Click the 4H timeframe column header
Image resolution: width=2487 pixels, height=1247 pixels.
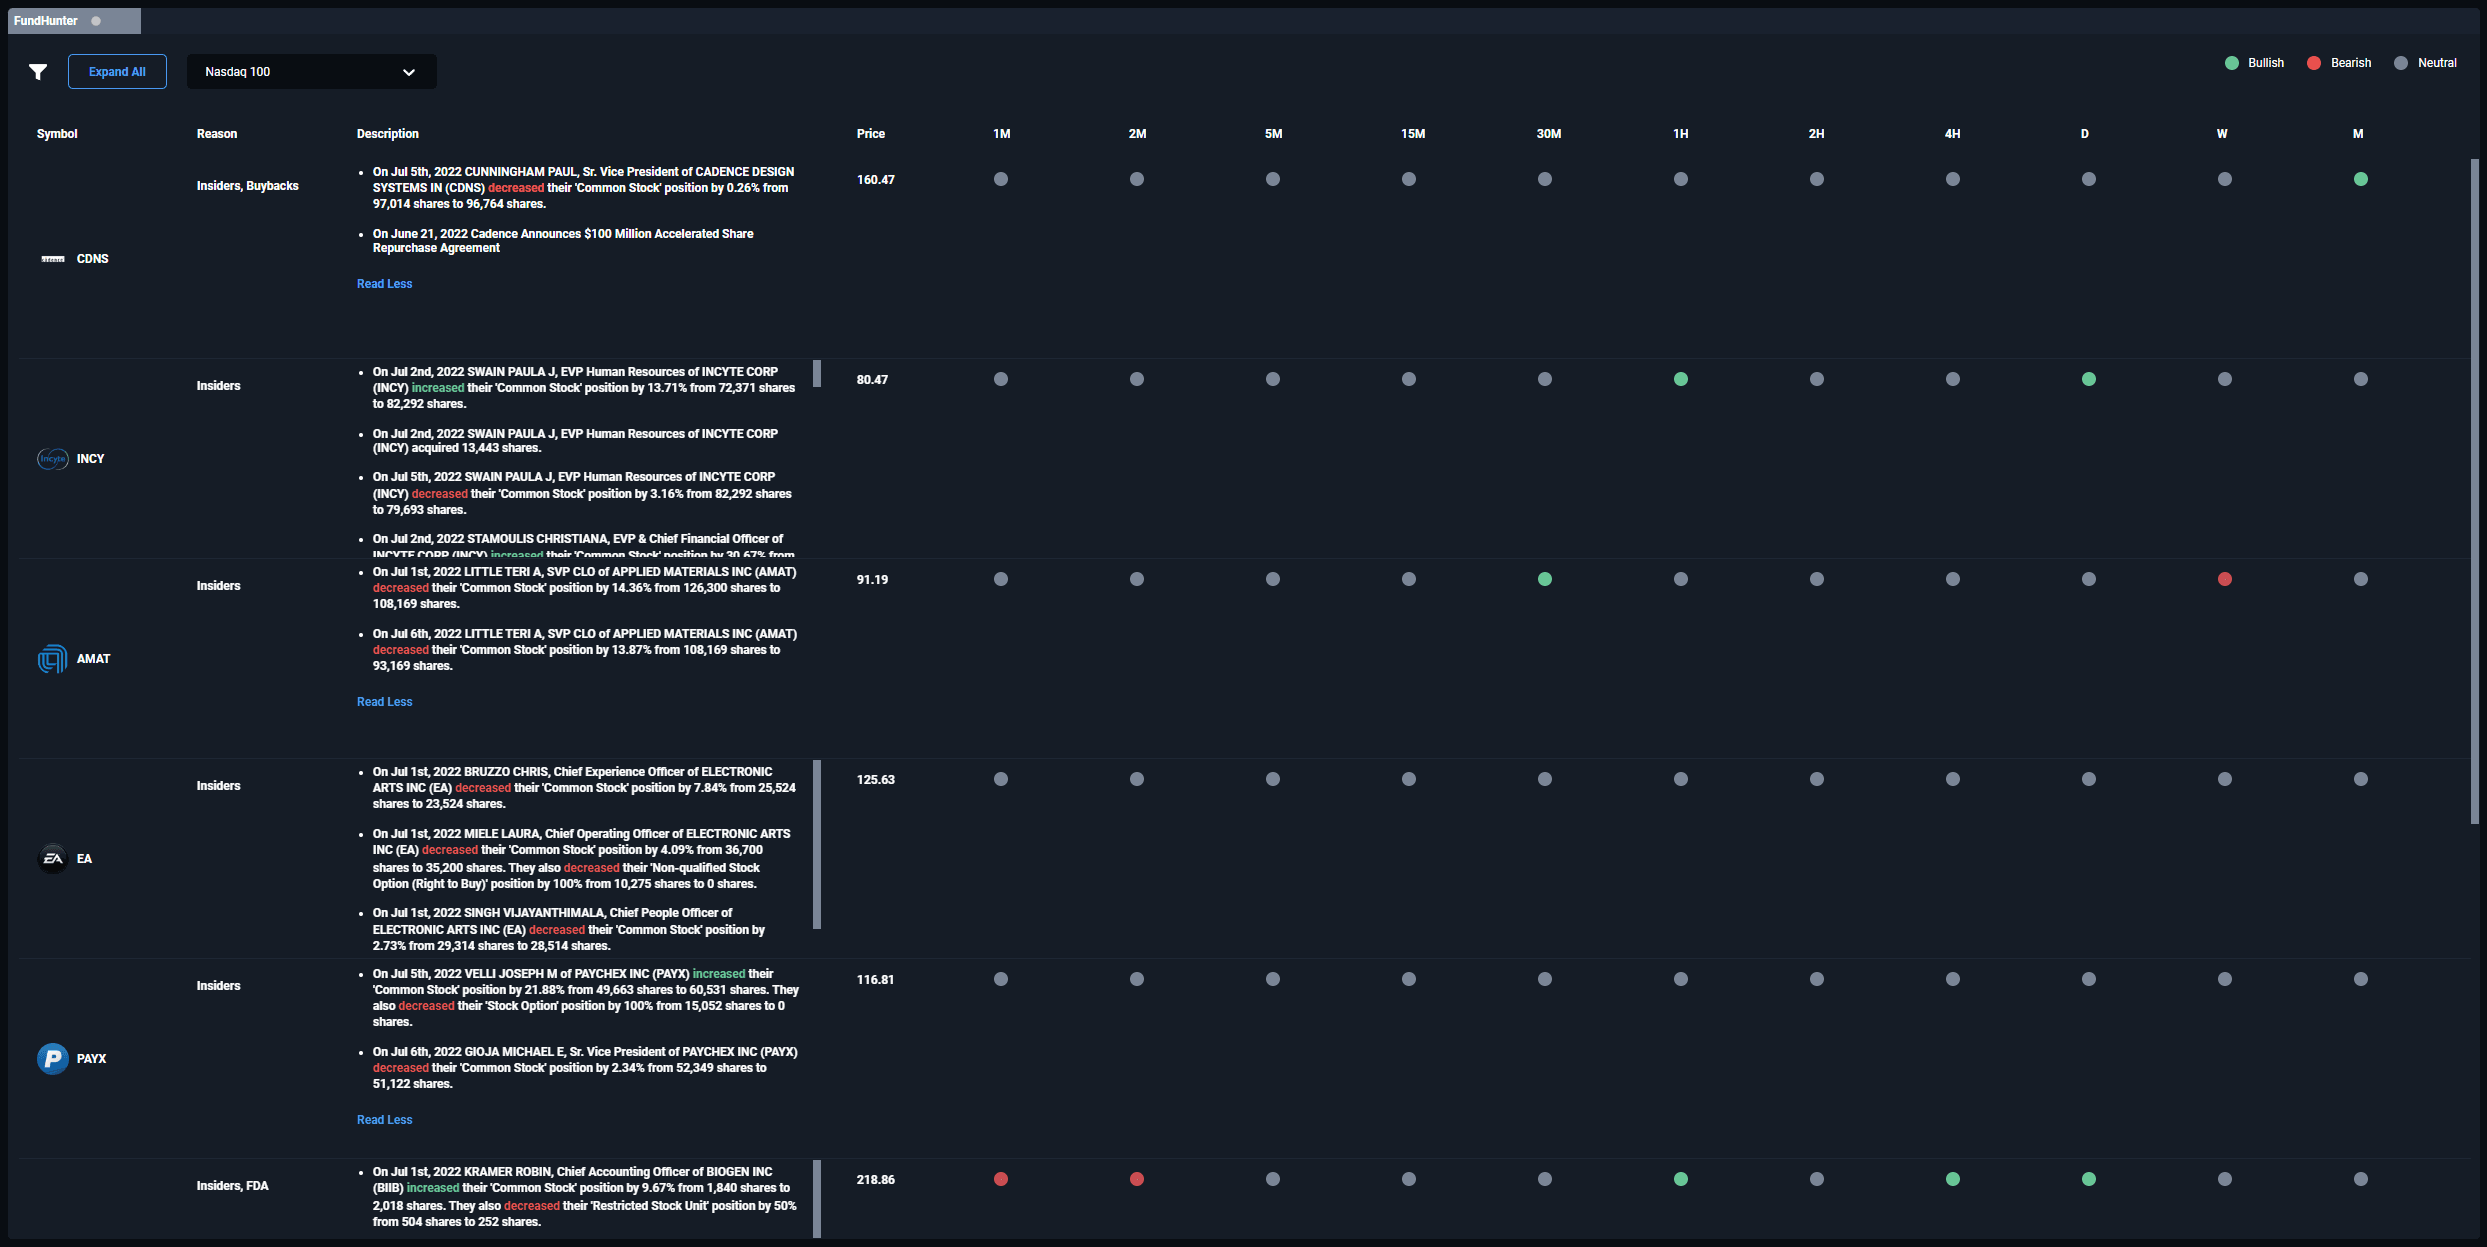tap(1953, 134)
